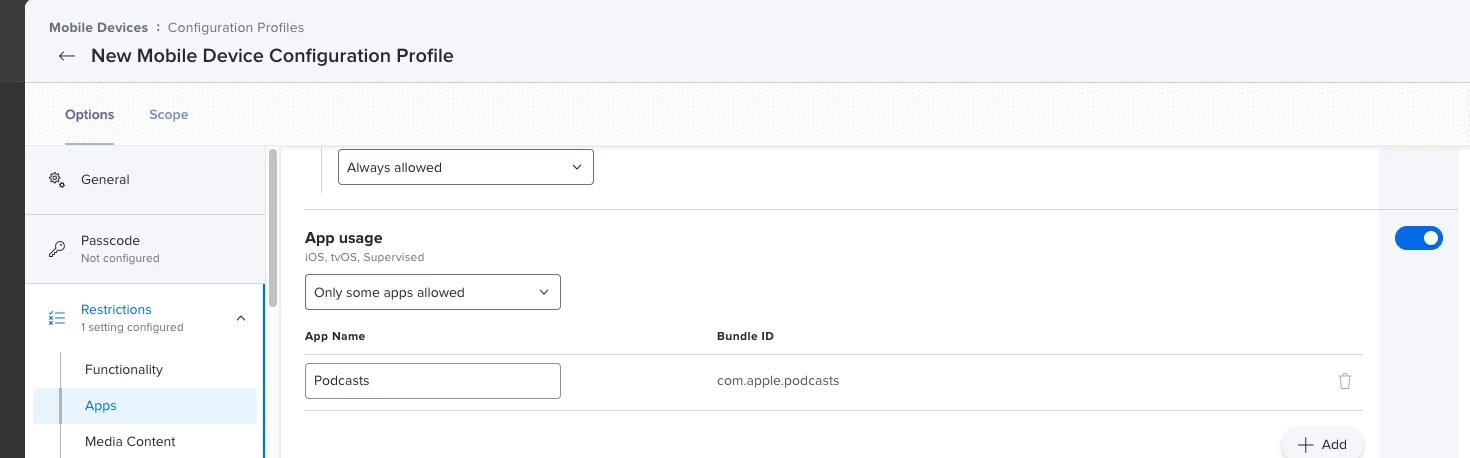
Task: Open the Only some apps allowed dropdown
Action: click(433, 292)
